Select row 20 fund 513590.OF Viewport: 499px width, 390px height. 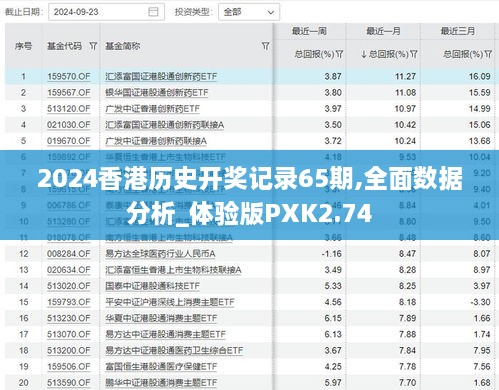(249, 382)
